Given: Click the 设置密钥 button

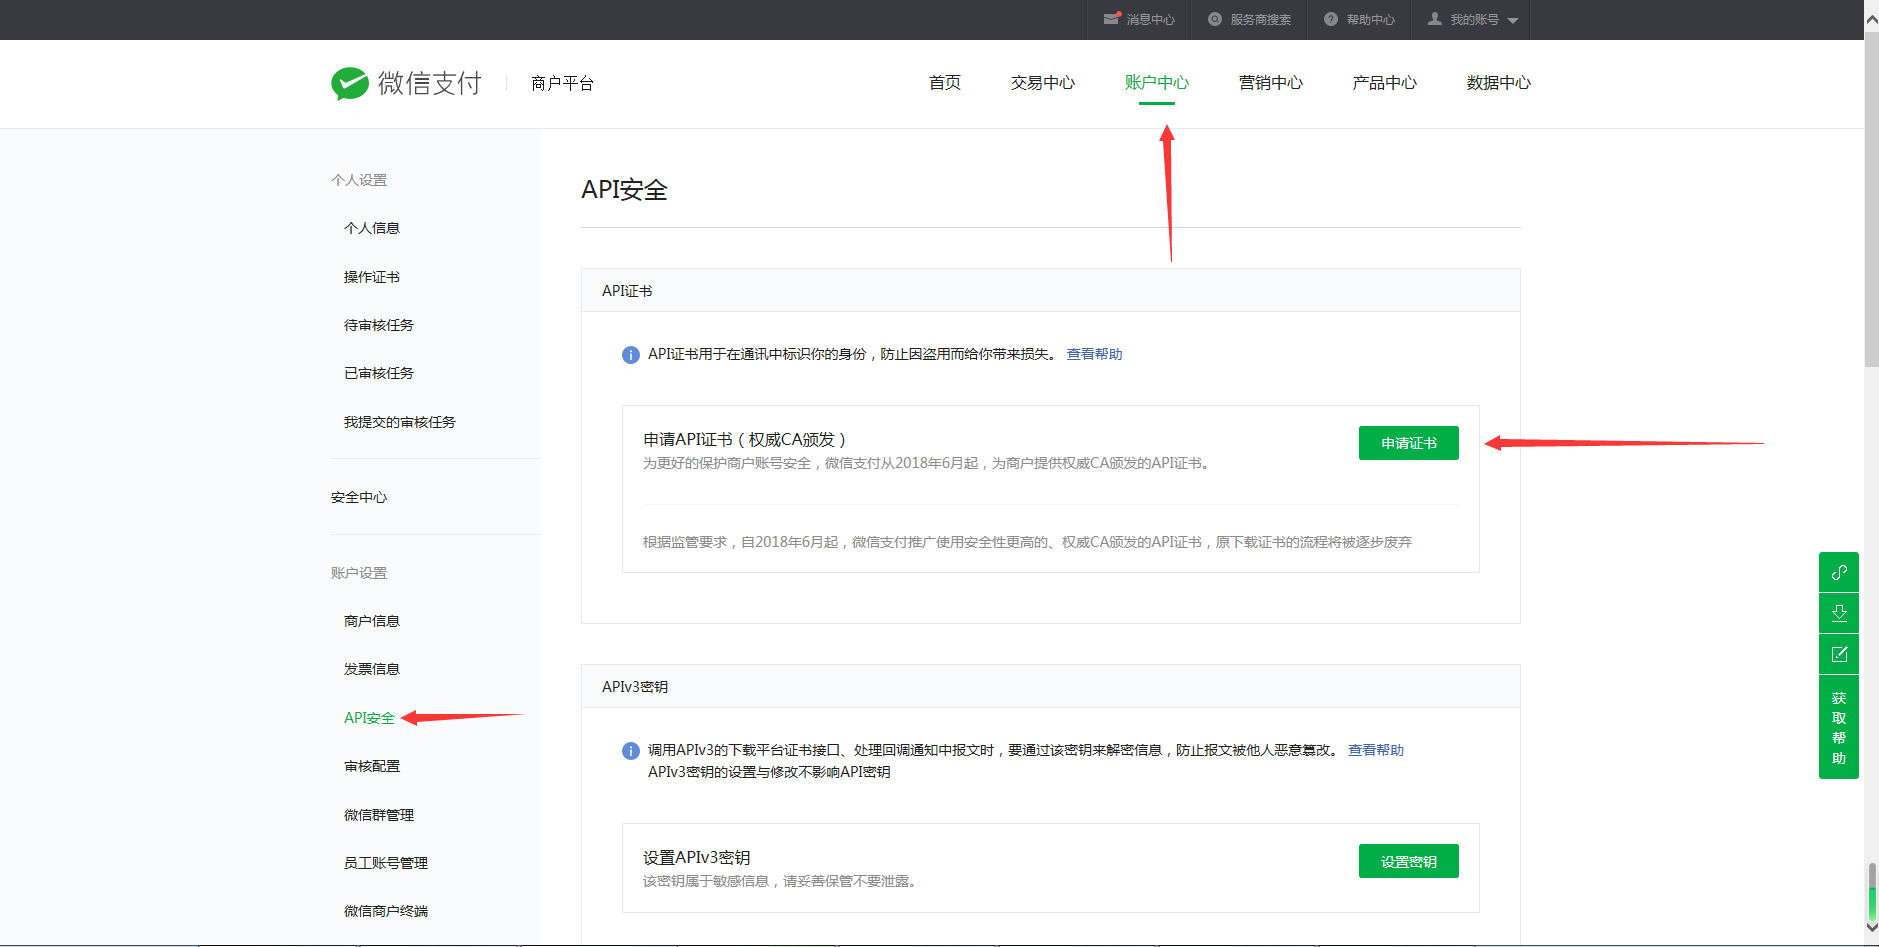Looking at the screenshot, I should point(1409,861).
